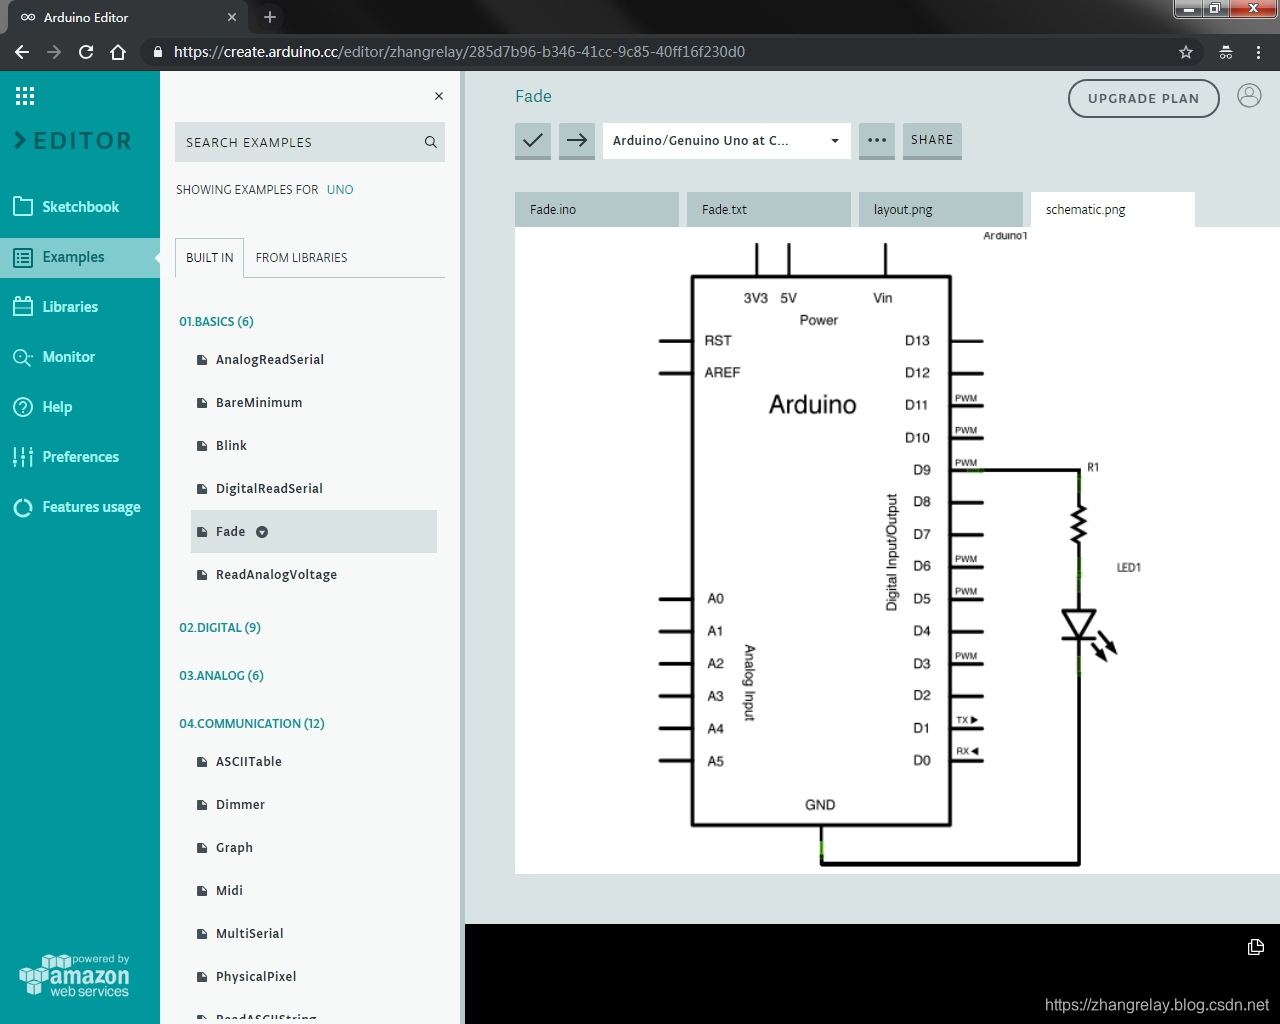Open the three-dots more options menu
Viewport: 1280px width, 1024px height.
point(877,140)
